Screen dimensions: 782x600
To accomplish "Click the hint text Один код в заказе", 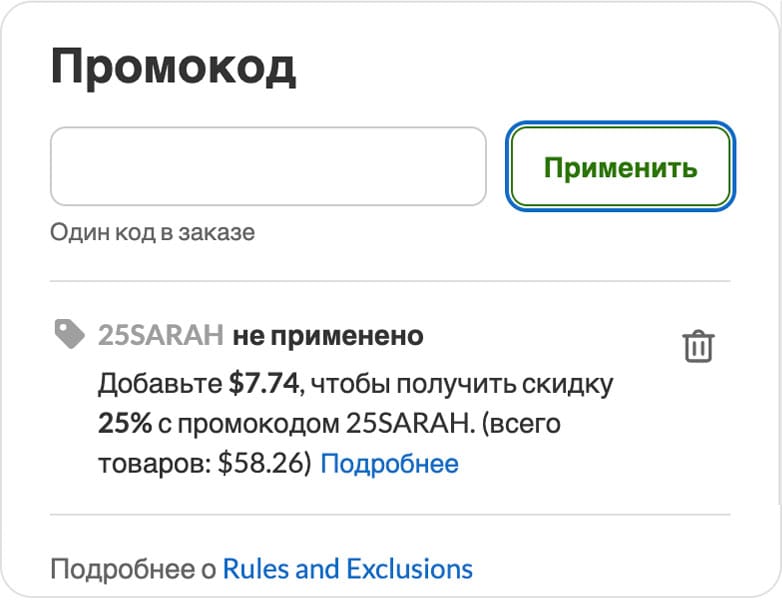I will click(152, 233).
